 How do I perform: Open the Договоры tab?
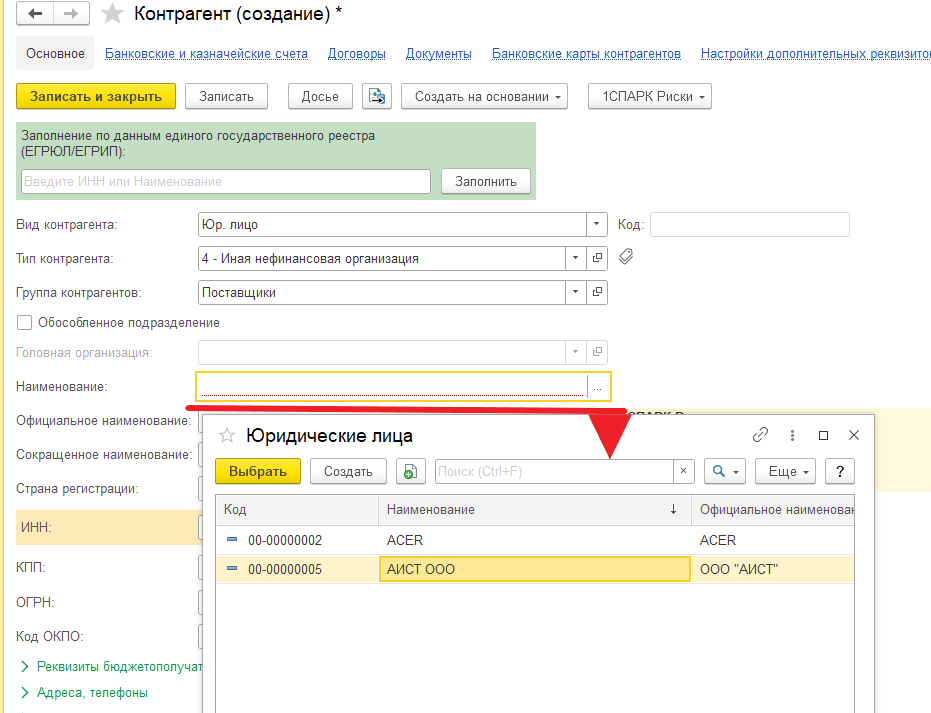(357, 53)
